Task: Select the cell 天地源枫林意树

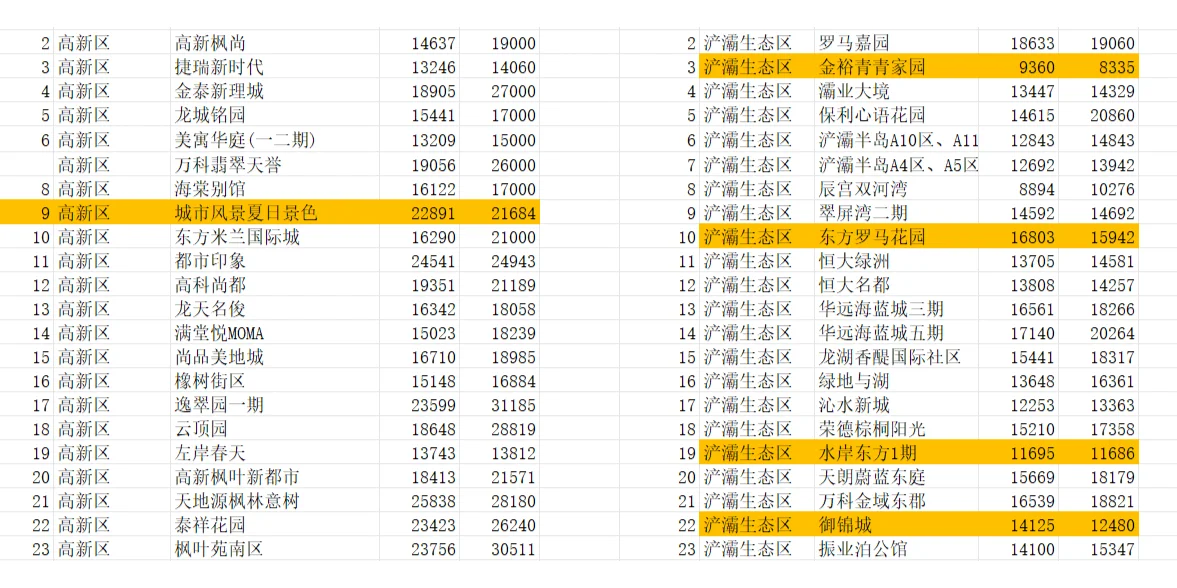Action: [274, 501]
